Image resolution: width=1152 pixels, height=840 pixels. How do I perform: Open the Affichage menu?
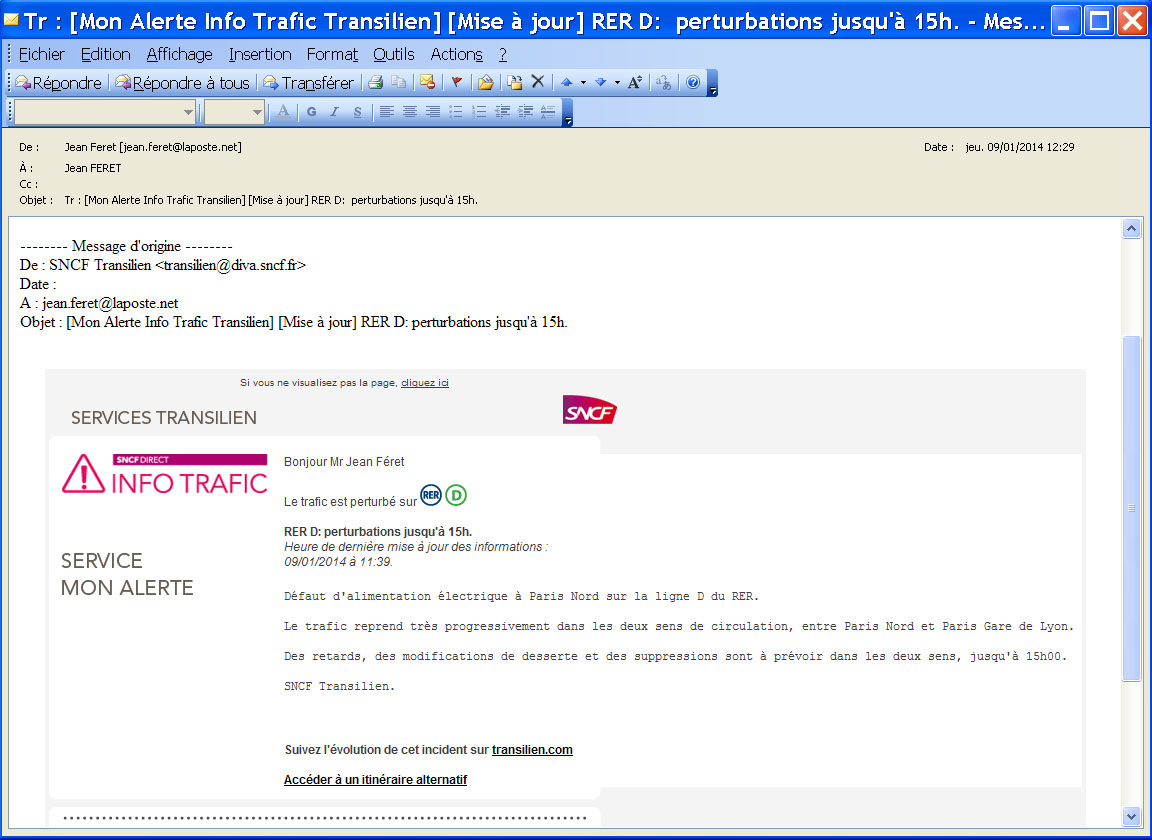179,54
